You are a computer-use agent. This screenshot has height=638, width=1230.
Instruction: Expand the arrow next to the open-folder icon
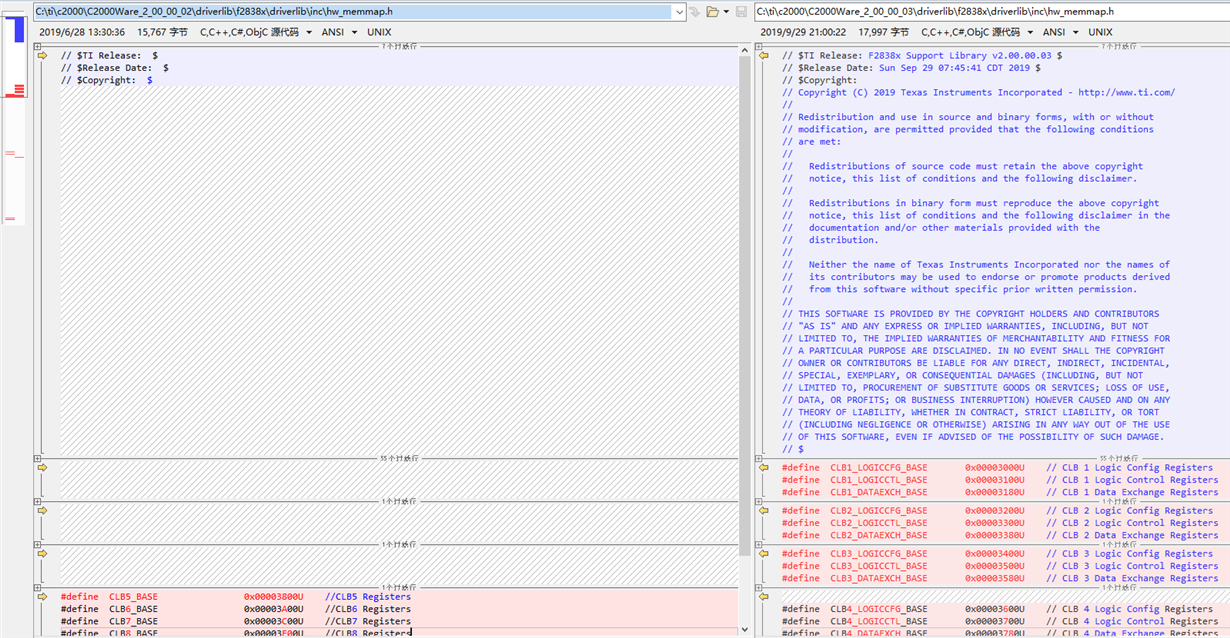(726, 12)
